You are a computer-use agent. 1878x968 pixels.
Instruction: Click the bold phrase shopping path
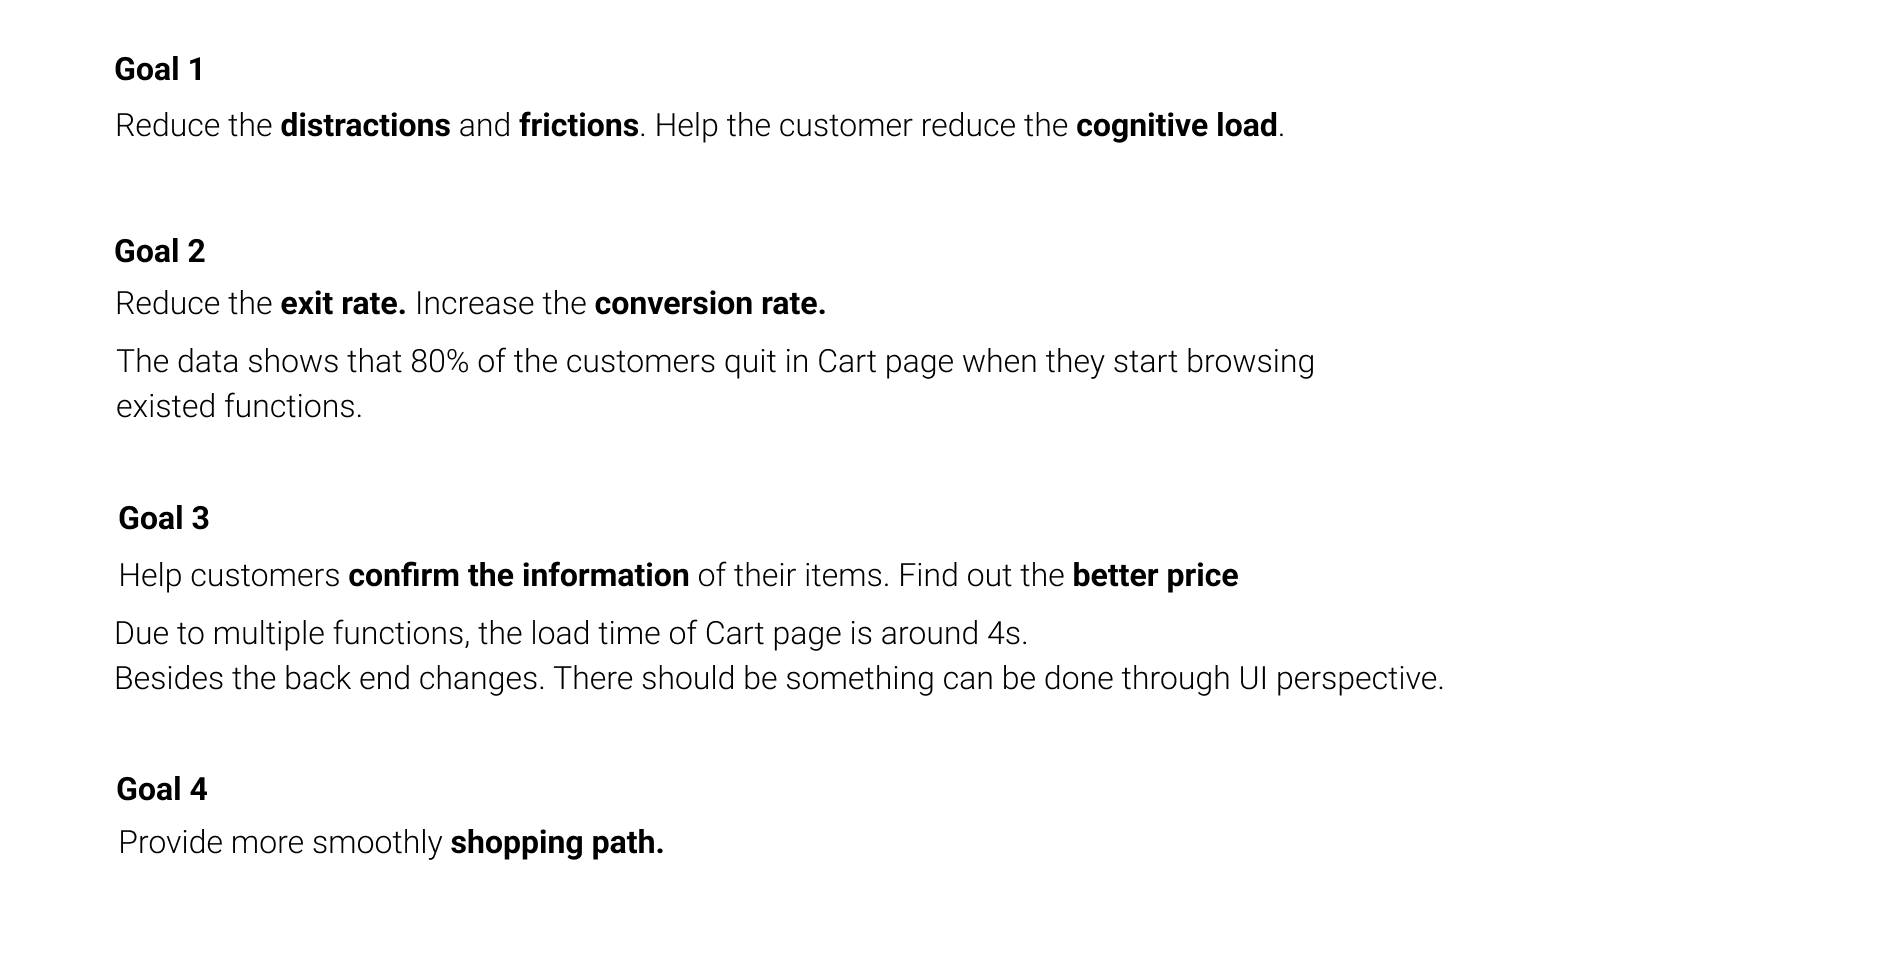pos(556,842)
